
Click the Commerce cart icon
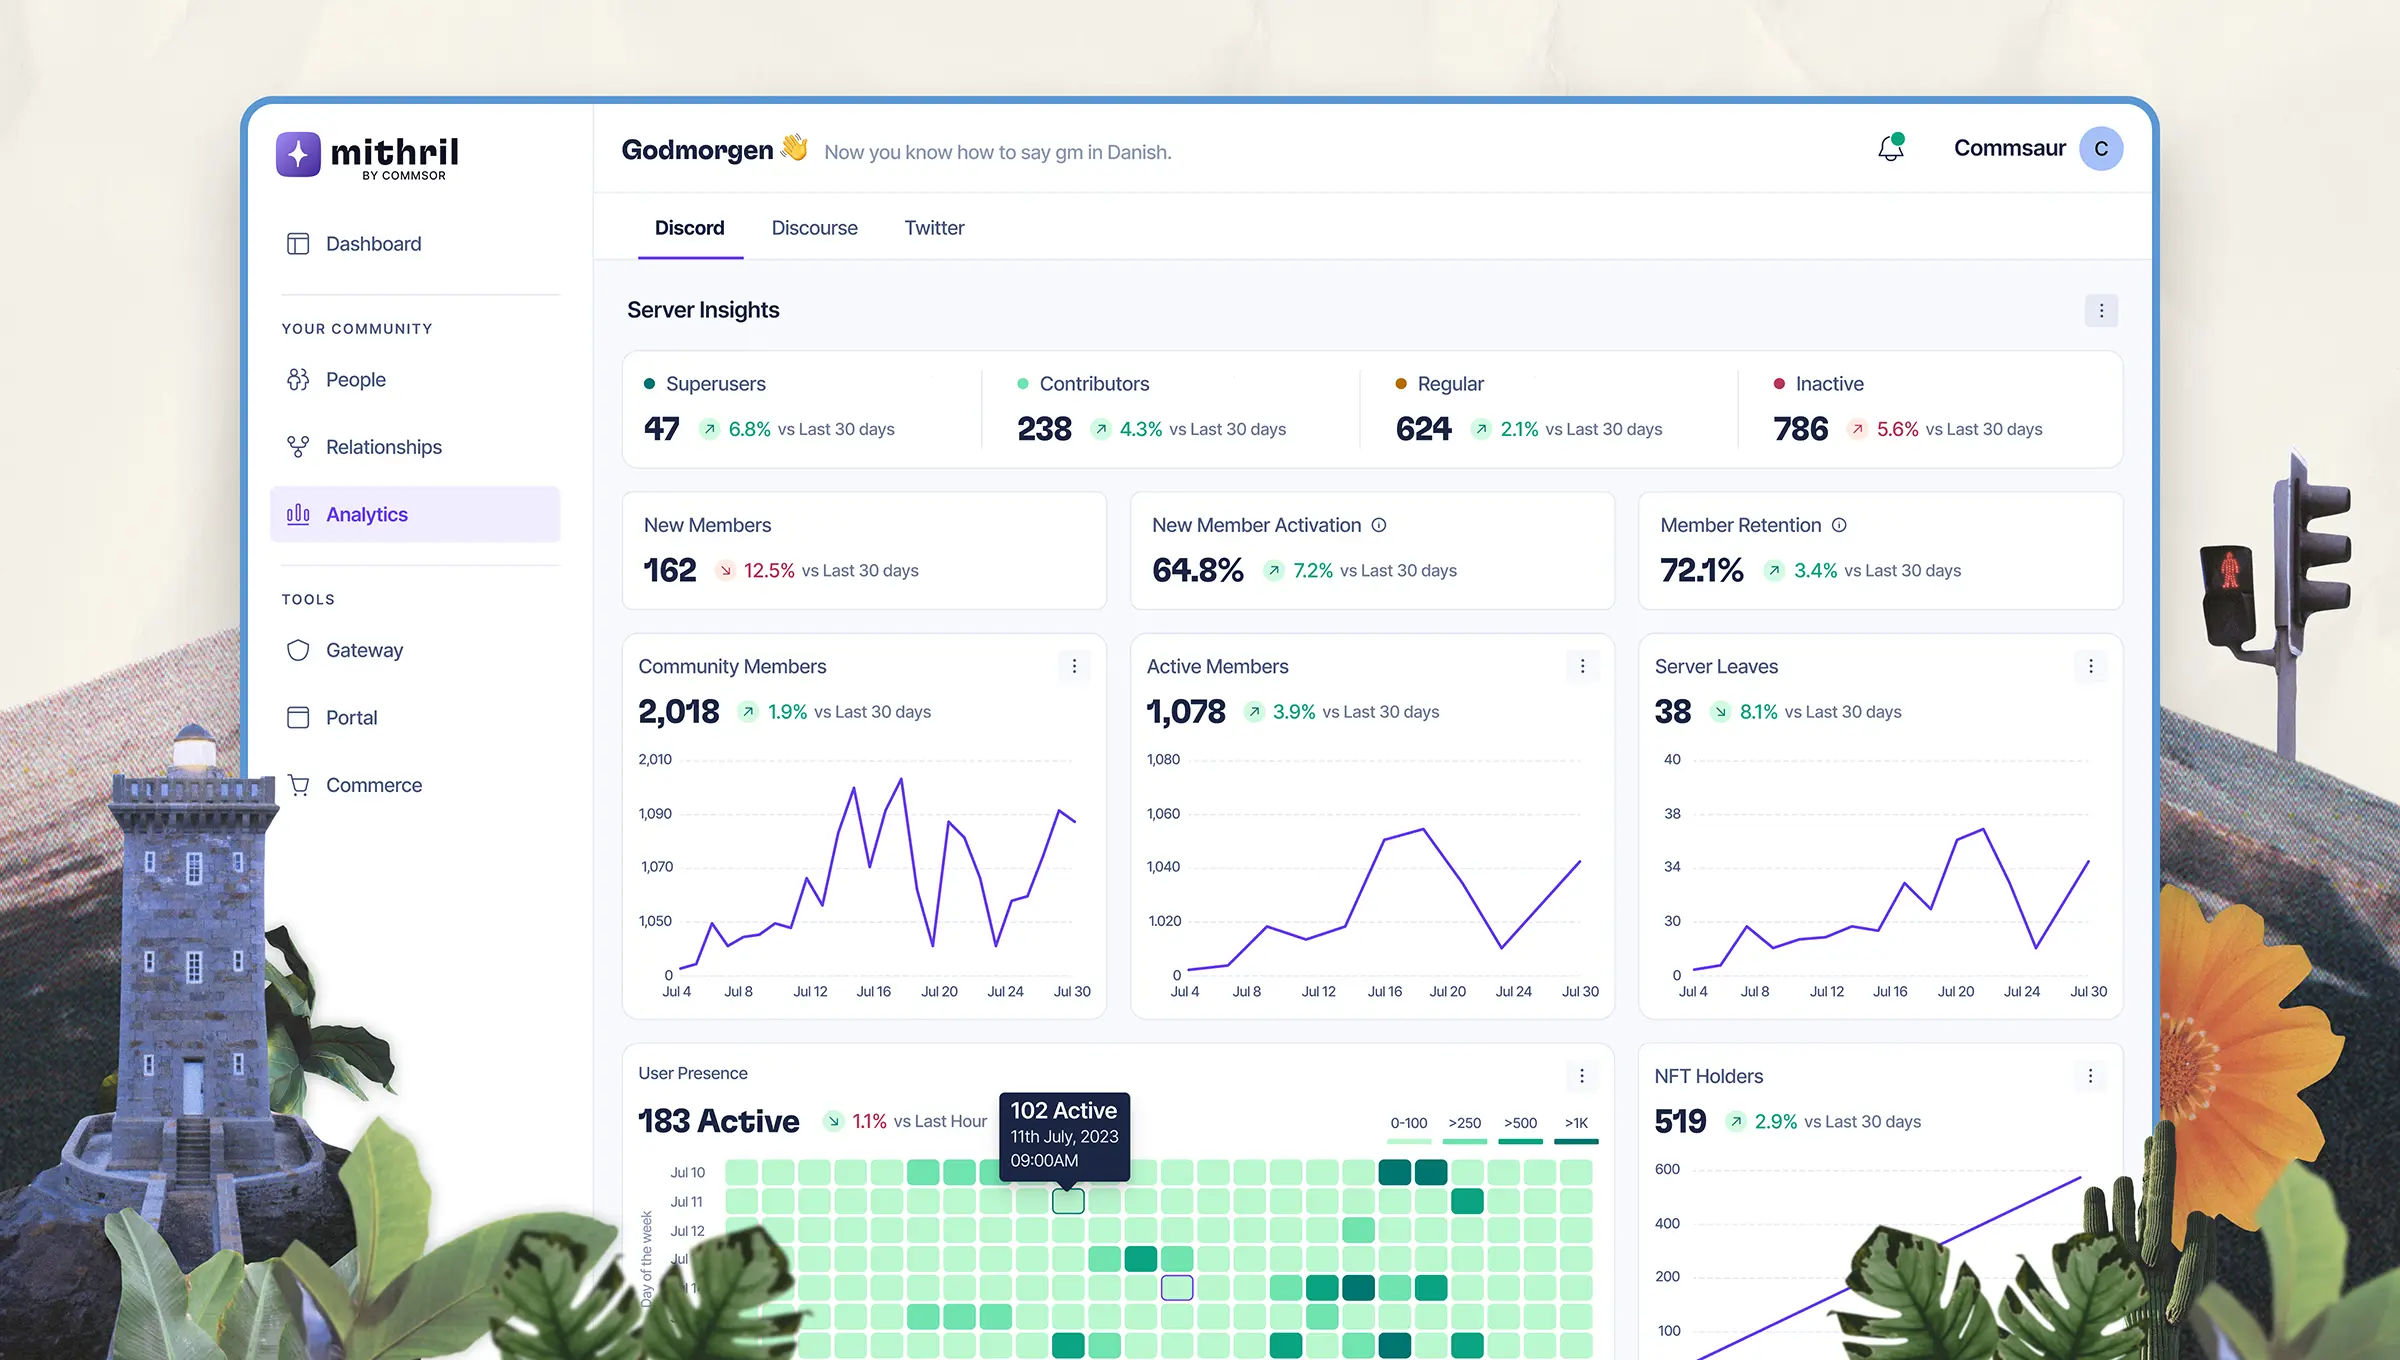(x=298, y=785)
